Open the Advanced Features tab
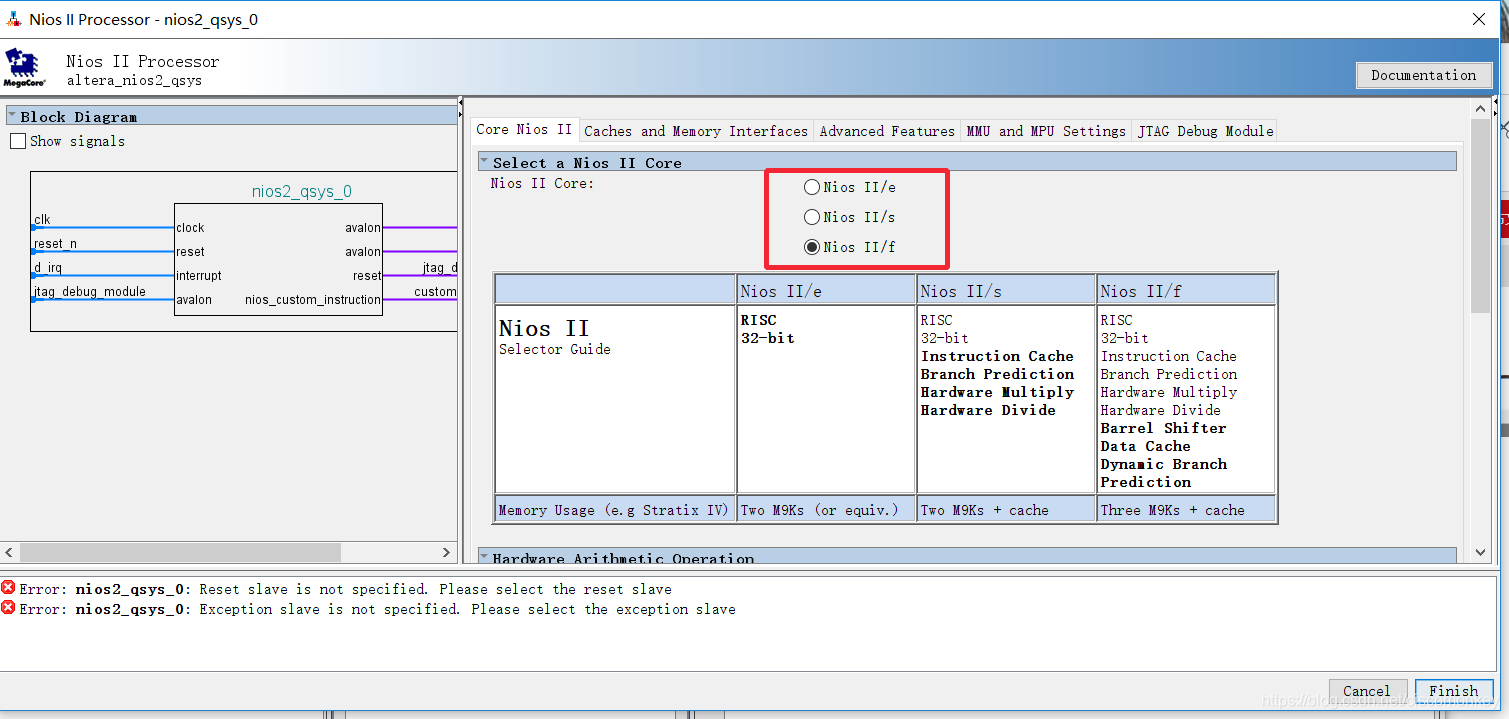The height and width of the screenshot is (719, 1509). pyautogui.click(x=887, y=131)
